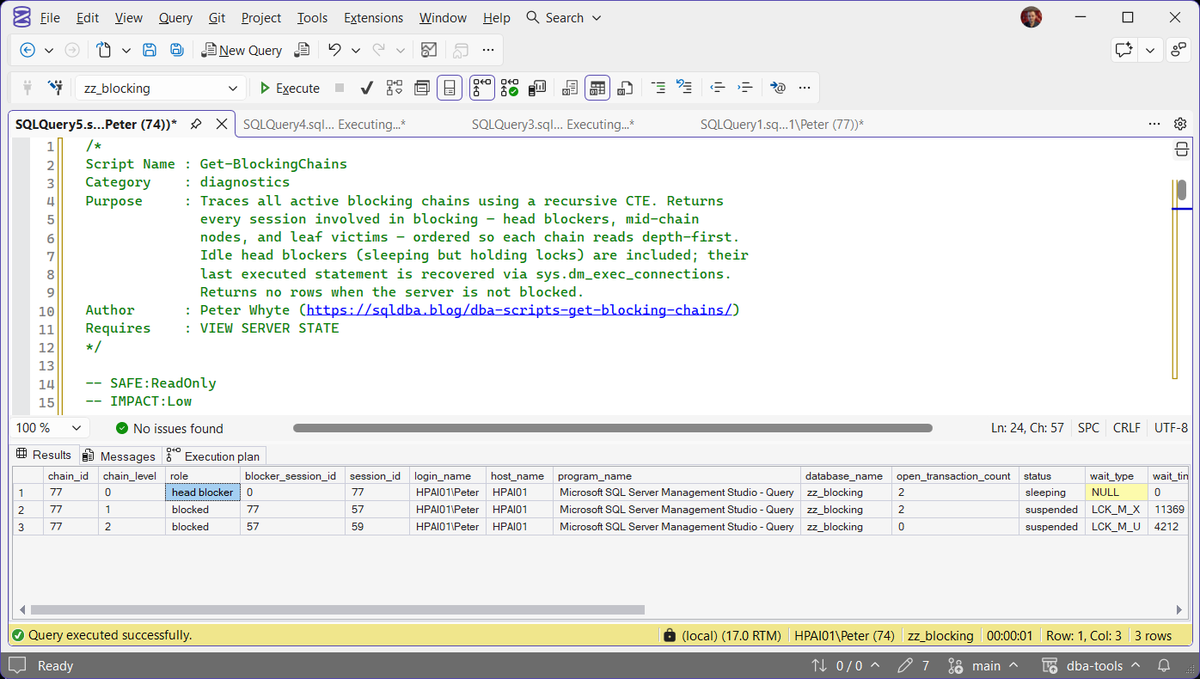Click the Undo arrow icon
This screenshot has height=679, width=1200.
[335, 50]
